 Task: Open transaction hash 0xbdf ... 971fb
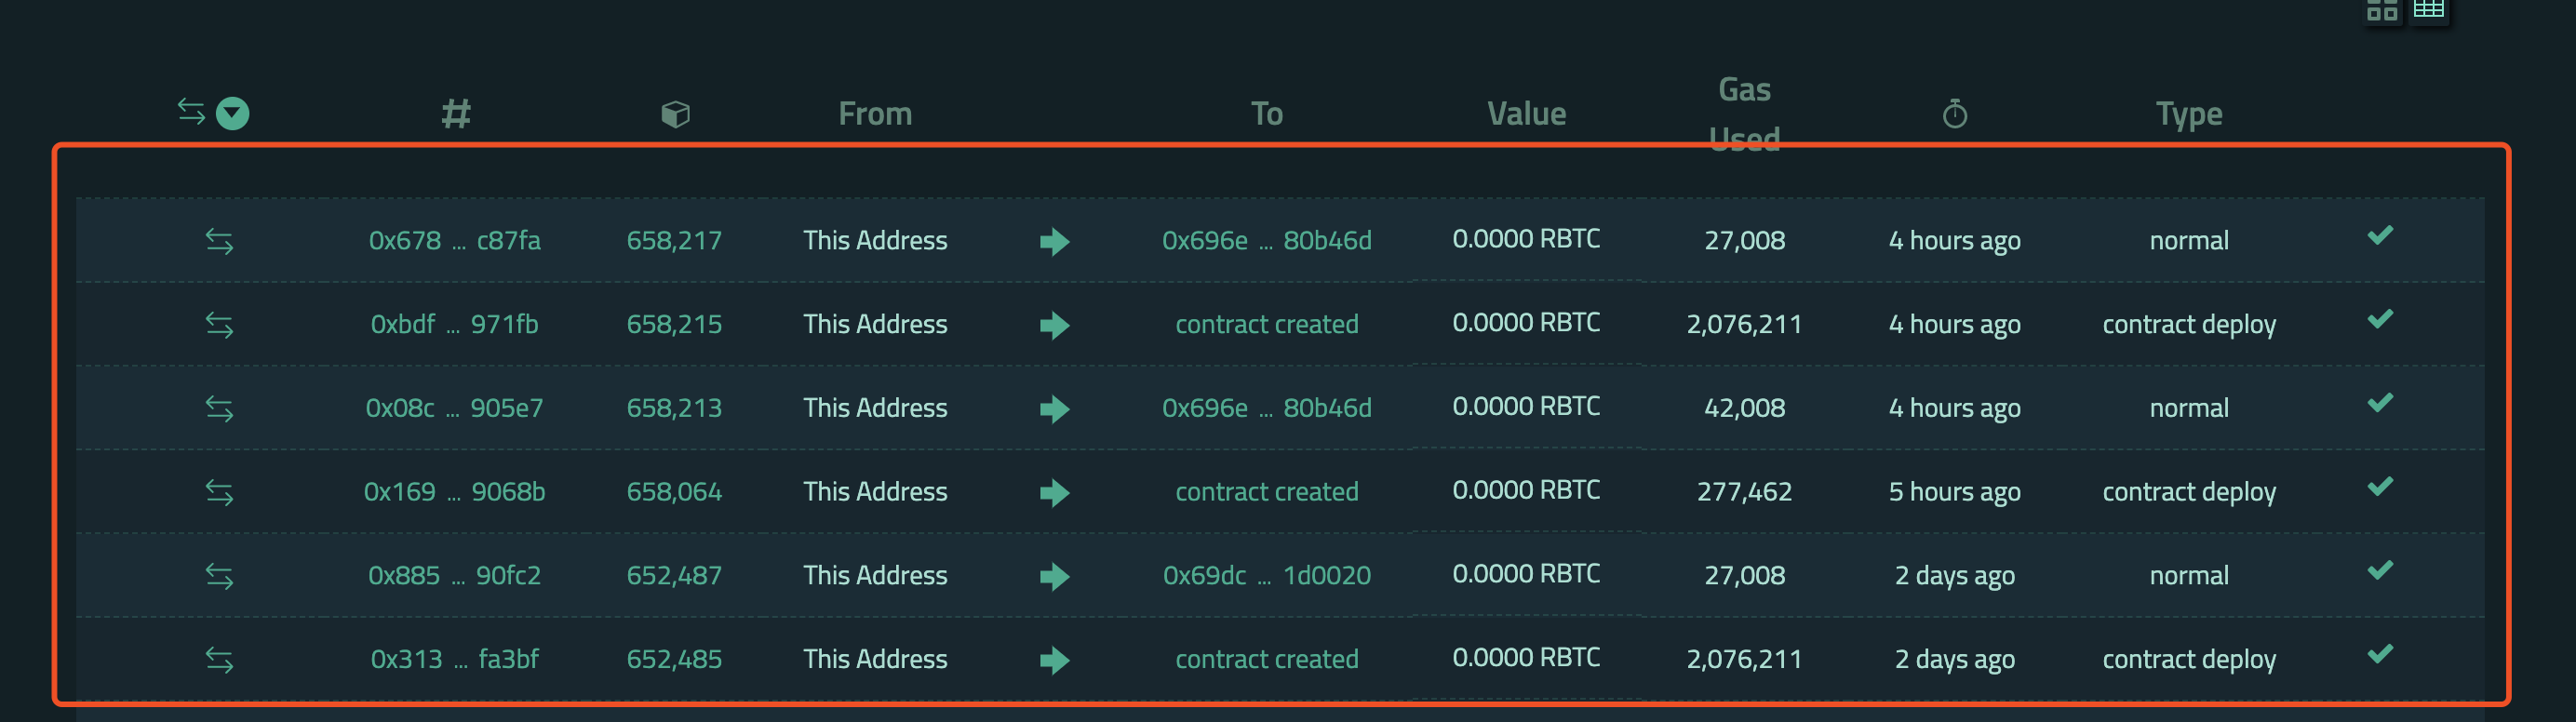coord(454,324)
